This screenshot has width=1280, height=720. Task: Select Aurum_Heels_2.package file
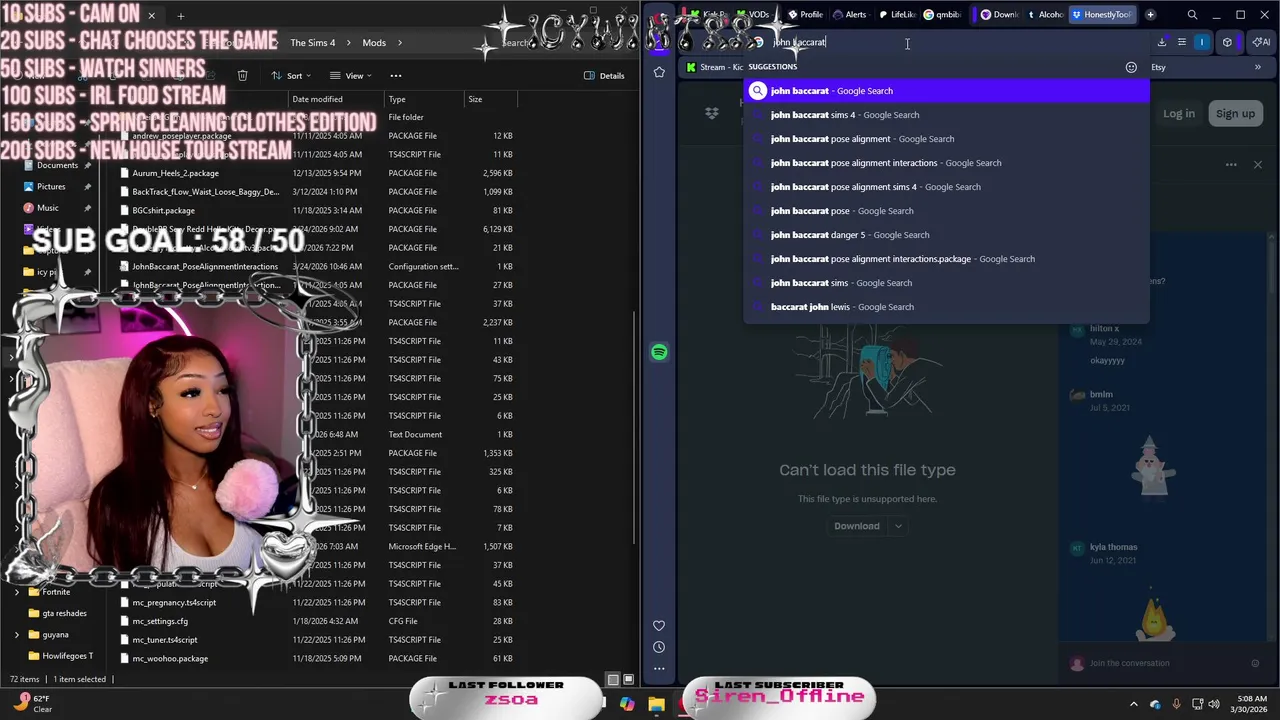[x=176, y=173]
